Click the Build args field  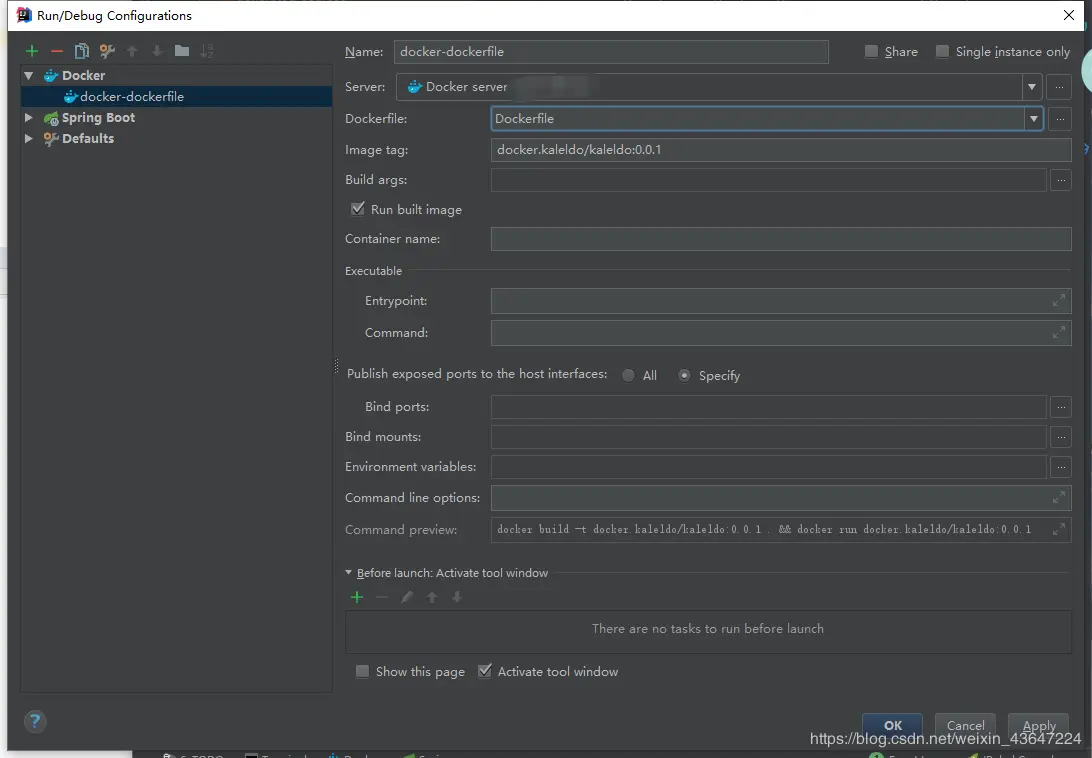(768, 180)
